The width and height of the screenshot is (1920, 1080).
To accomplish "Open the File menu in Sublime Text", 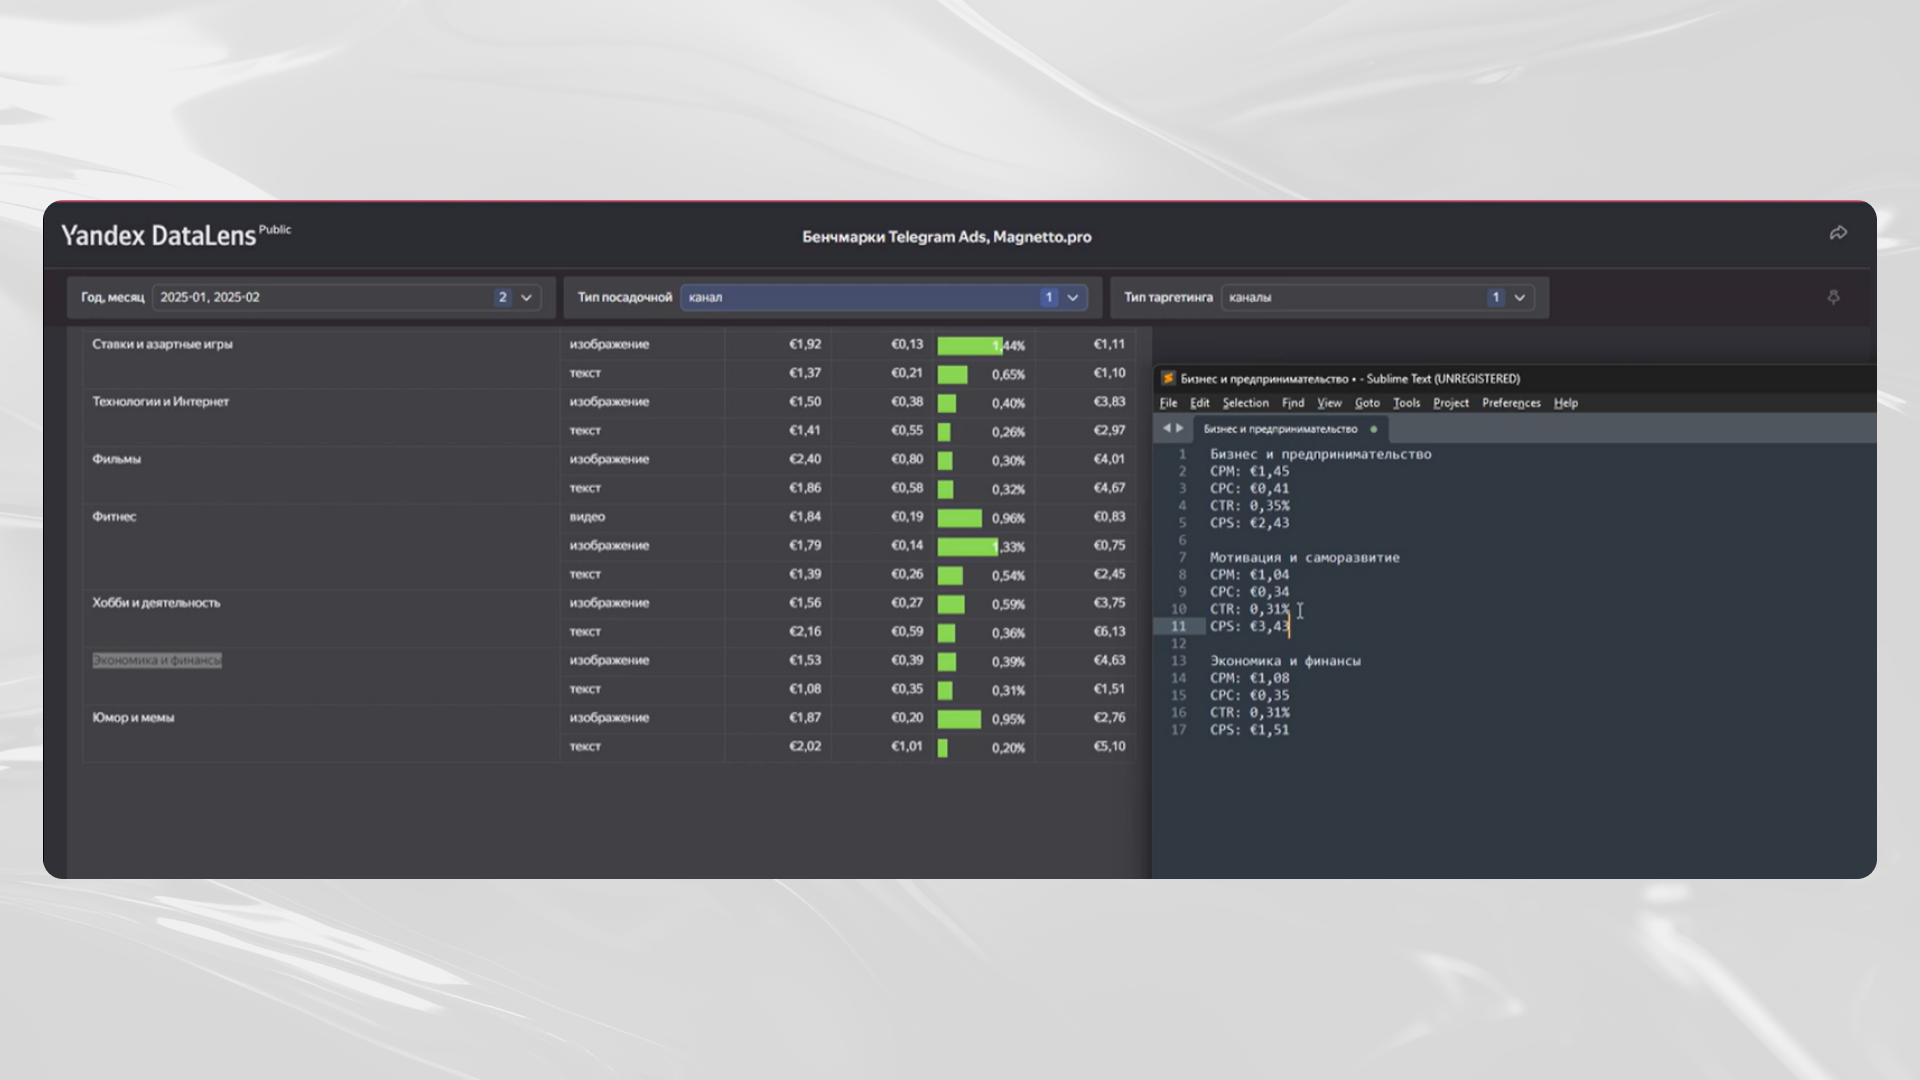I will (x=1168, y=403).
